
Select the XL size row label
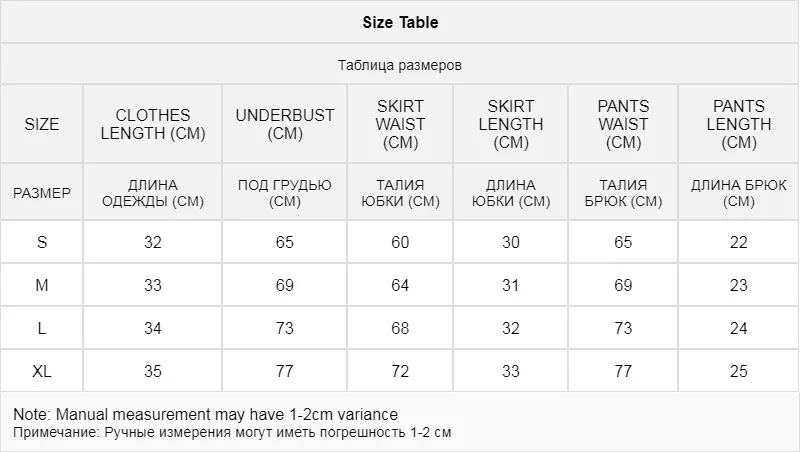(42, 372)
